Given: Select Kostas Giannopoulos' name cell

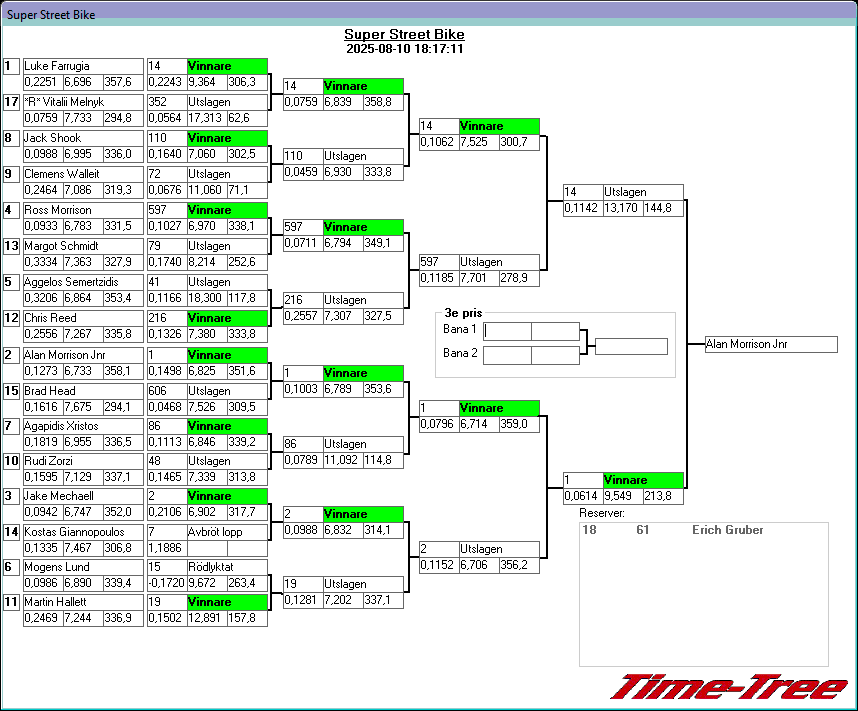Looking at the screenshot, I should 82,532.
